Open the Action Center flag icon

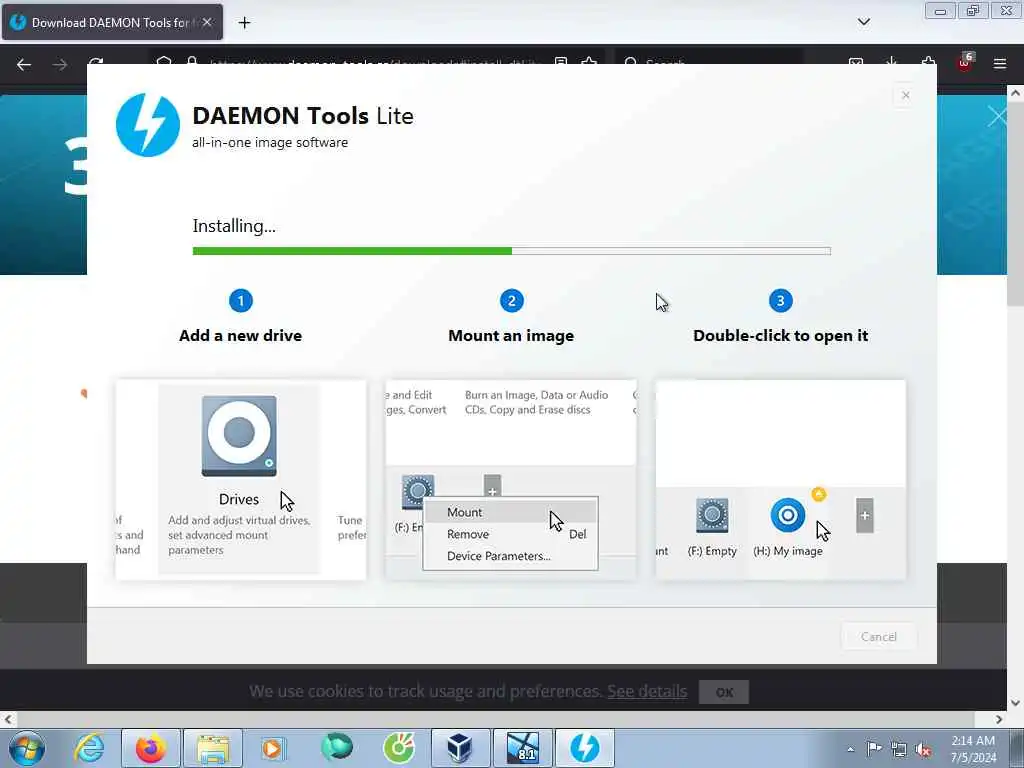point(874,748)
